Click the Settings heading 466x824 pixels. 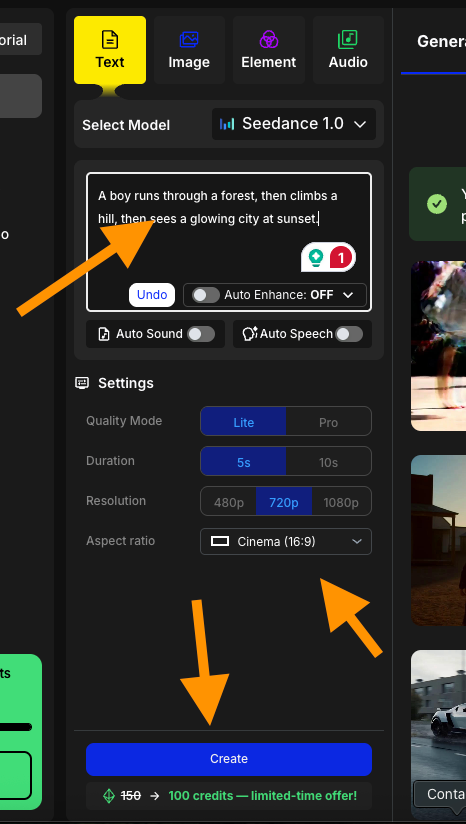click(126, 383)
